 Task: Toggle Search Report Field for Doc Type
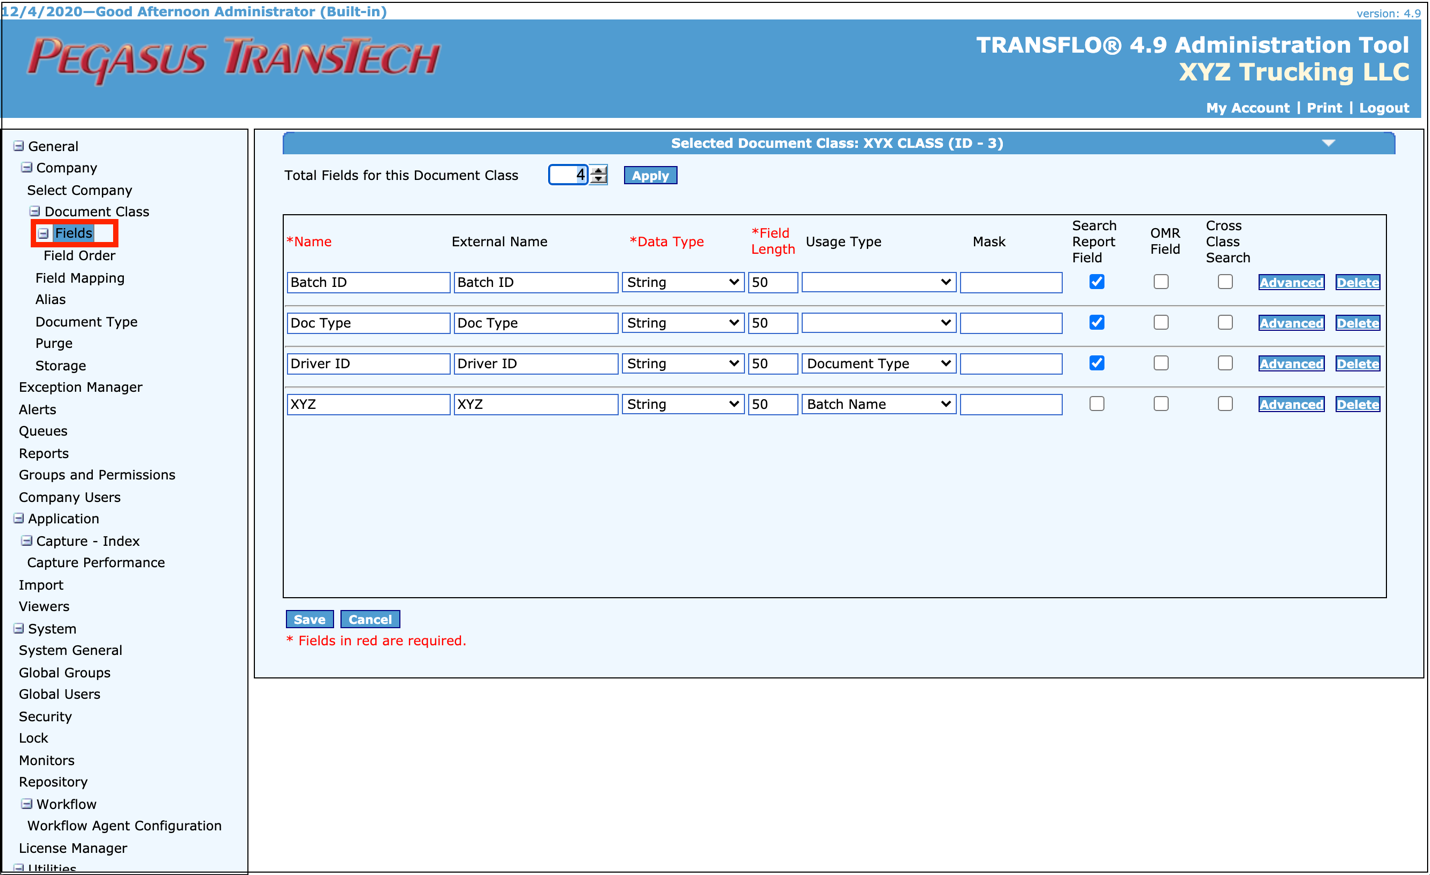click(x=1097, y=322)
